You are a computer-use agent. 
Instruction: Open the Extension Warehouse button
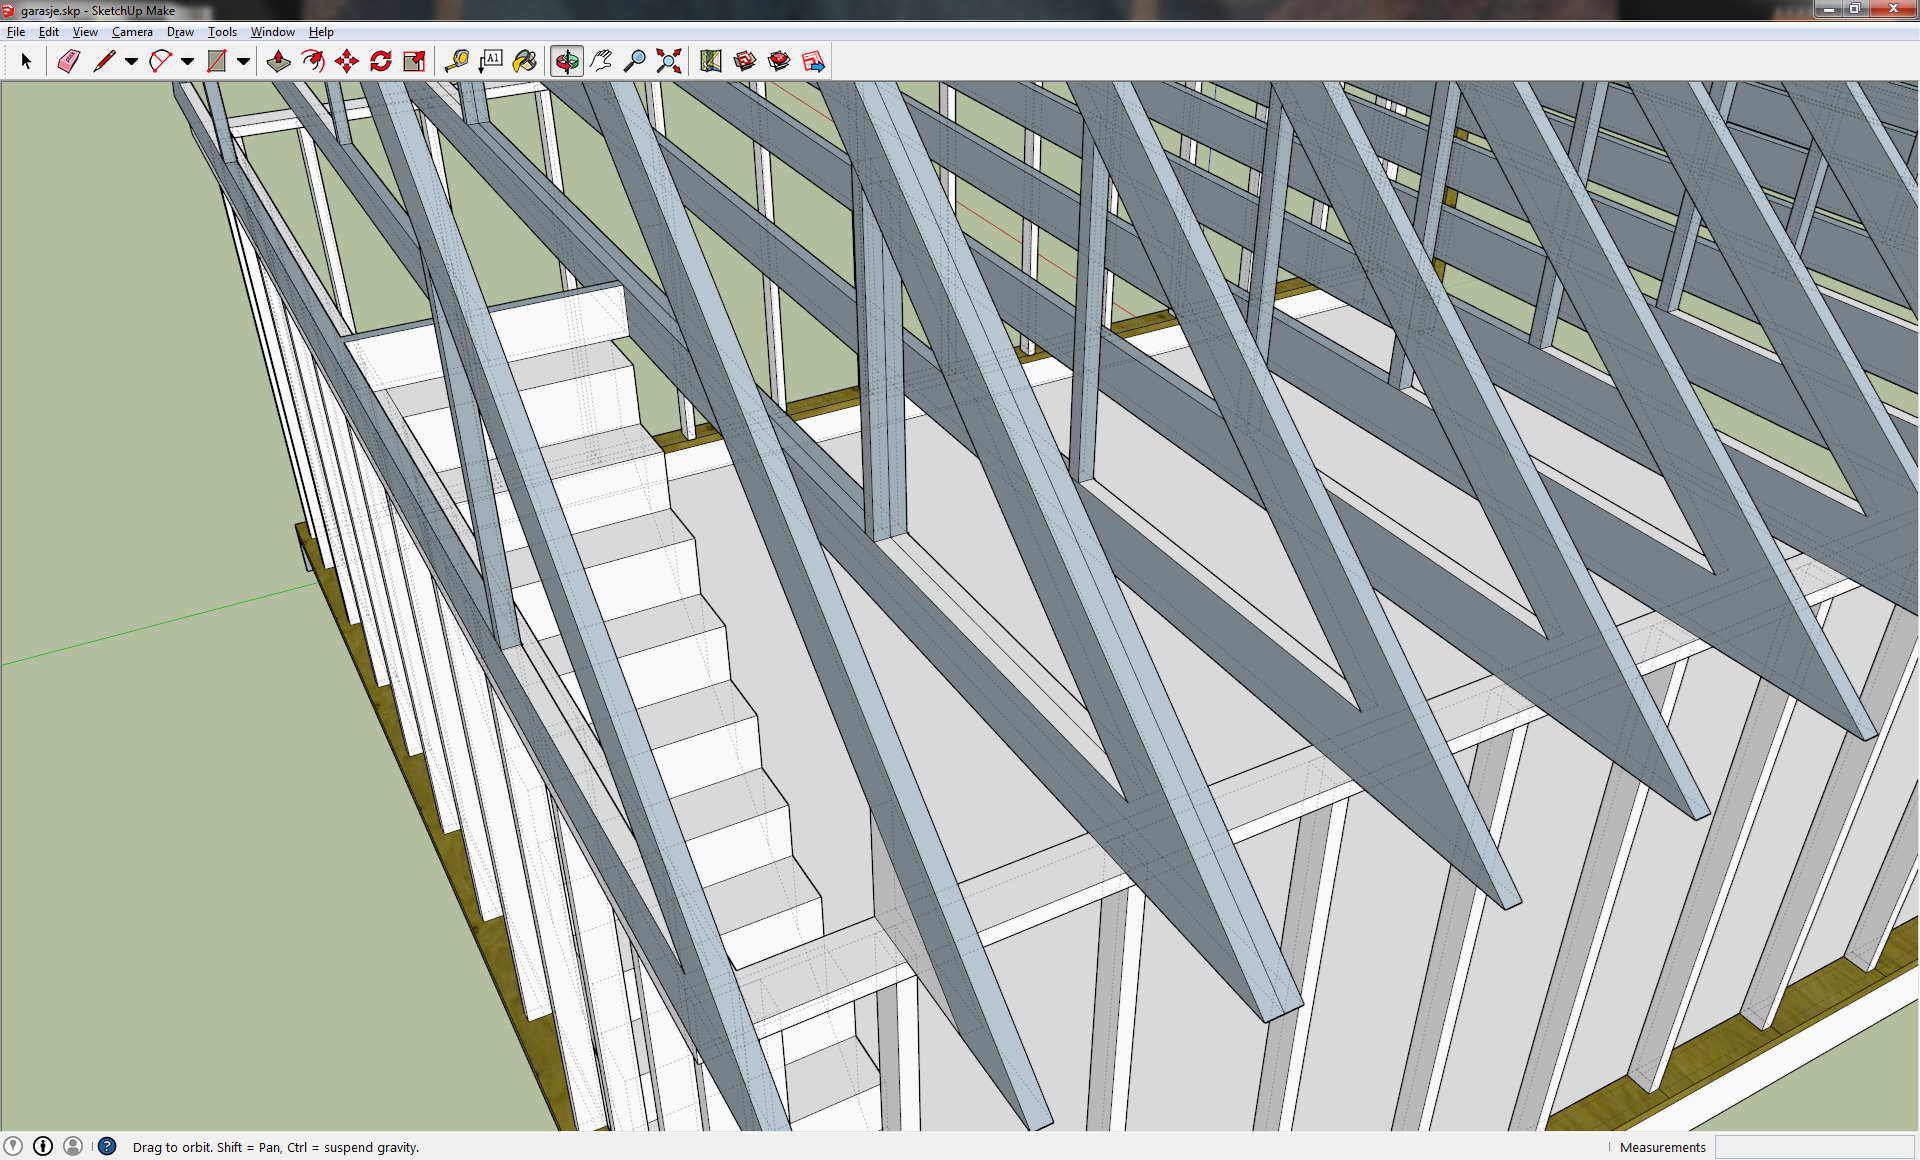[779, 62]
